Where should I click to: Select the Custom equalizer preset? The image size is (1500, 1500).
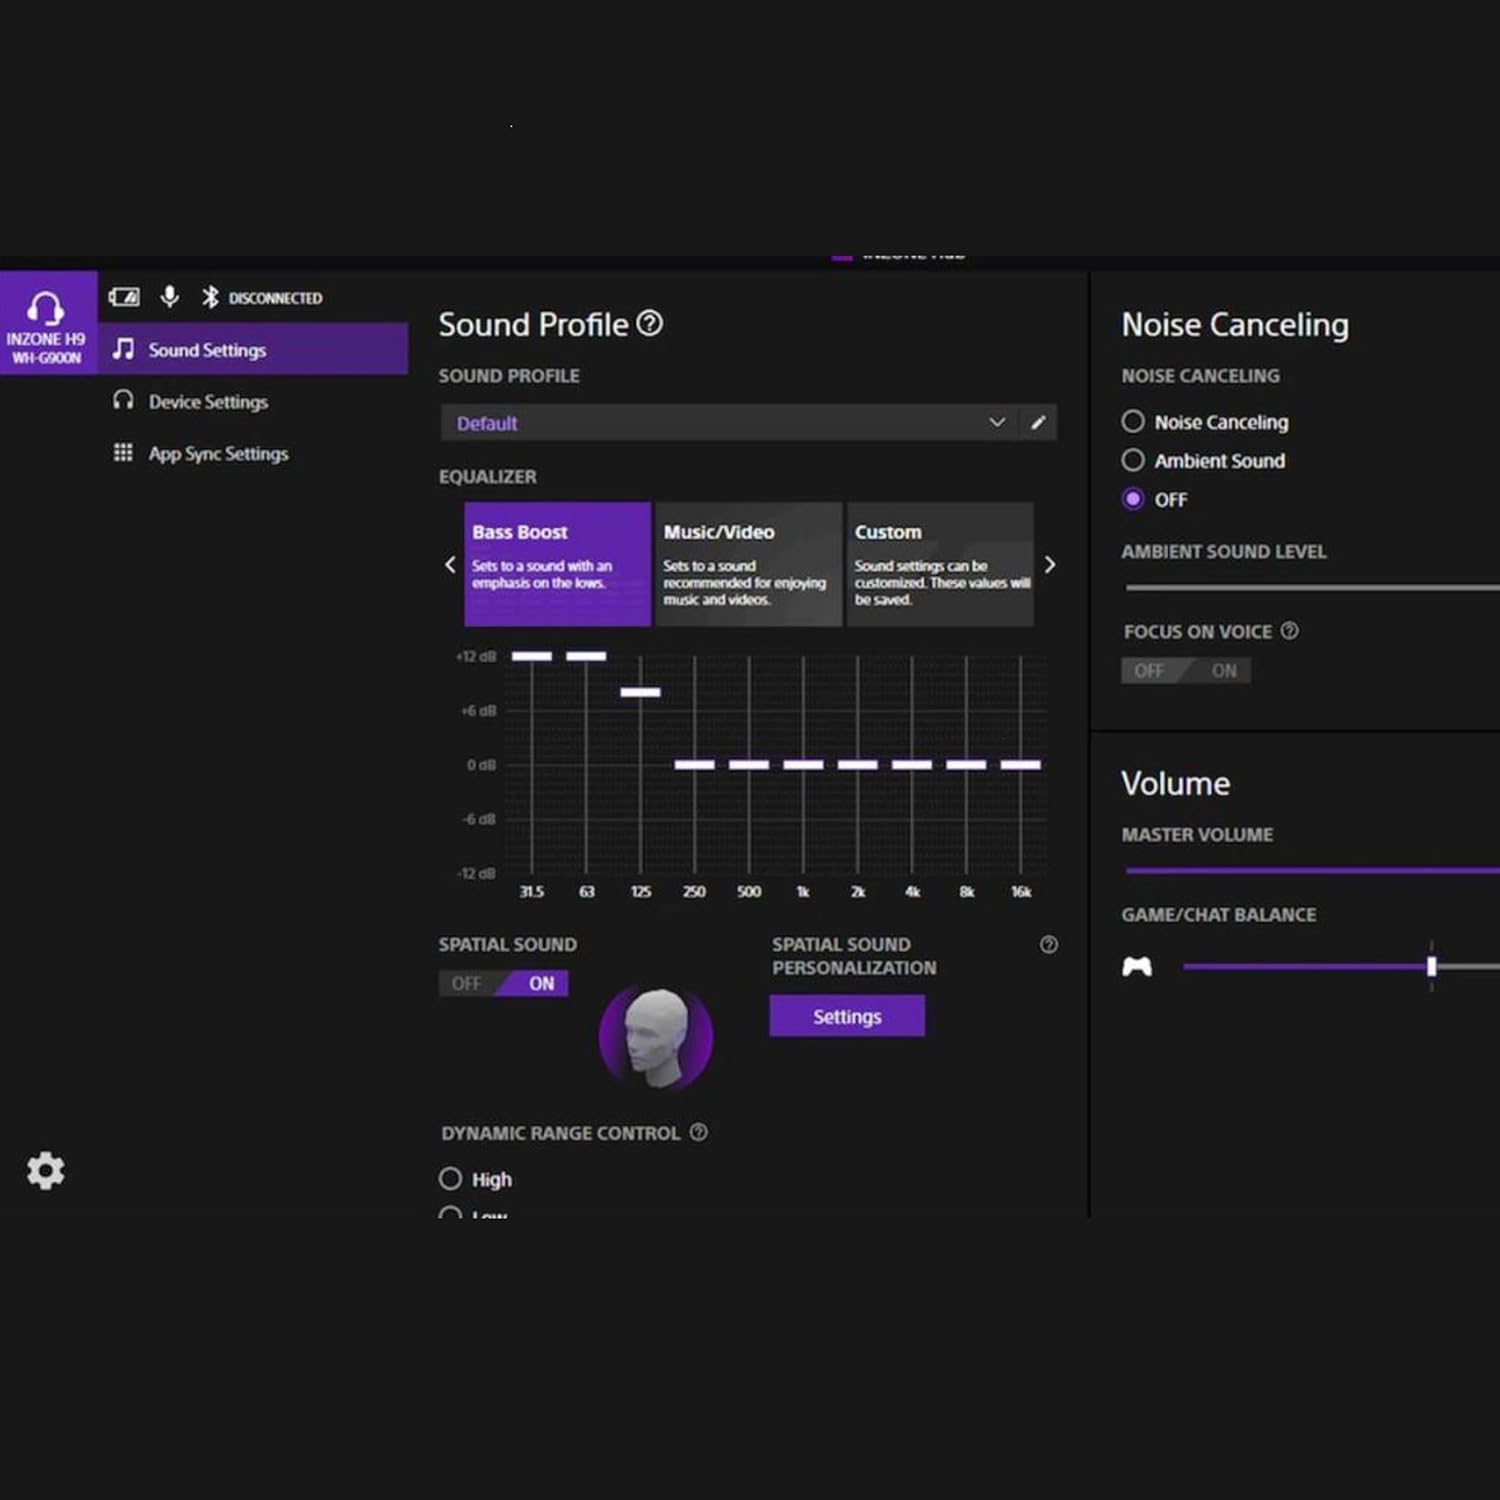tap(940, 564)
